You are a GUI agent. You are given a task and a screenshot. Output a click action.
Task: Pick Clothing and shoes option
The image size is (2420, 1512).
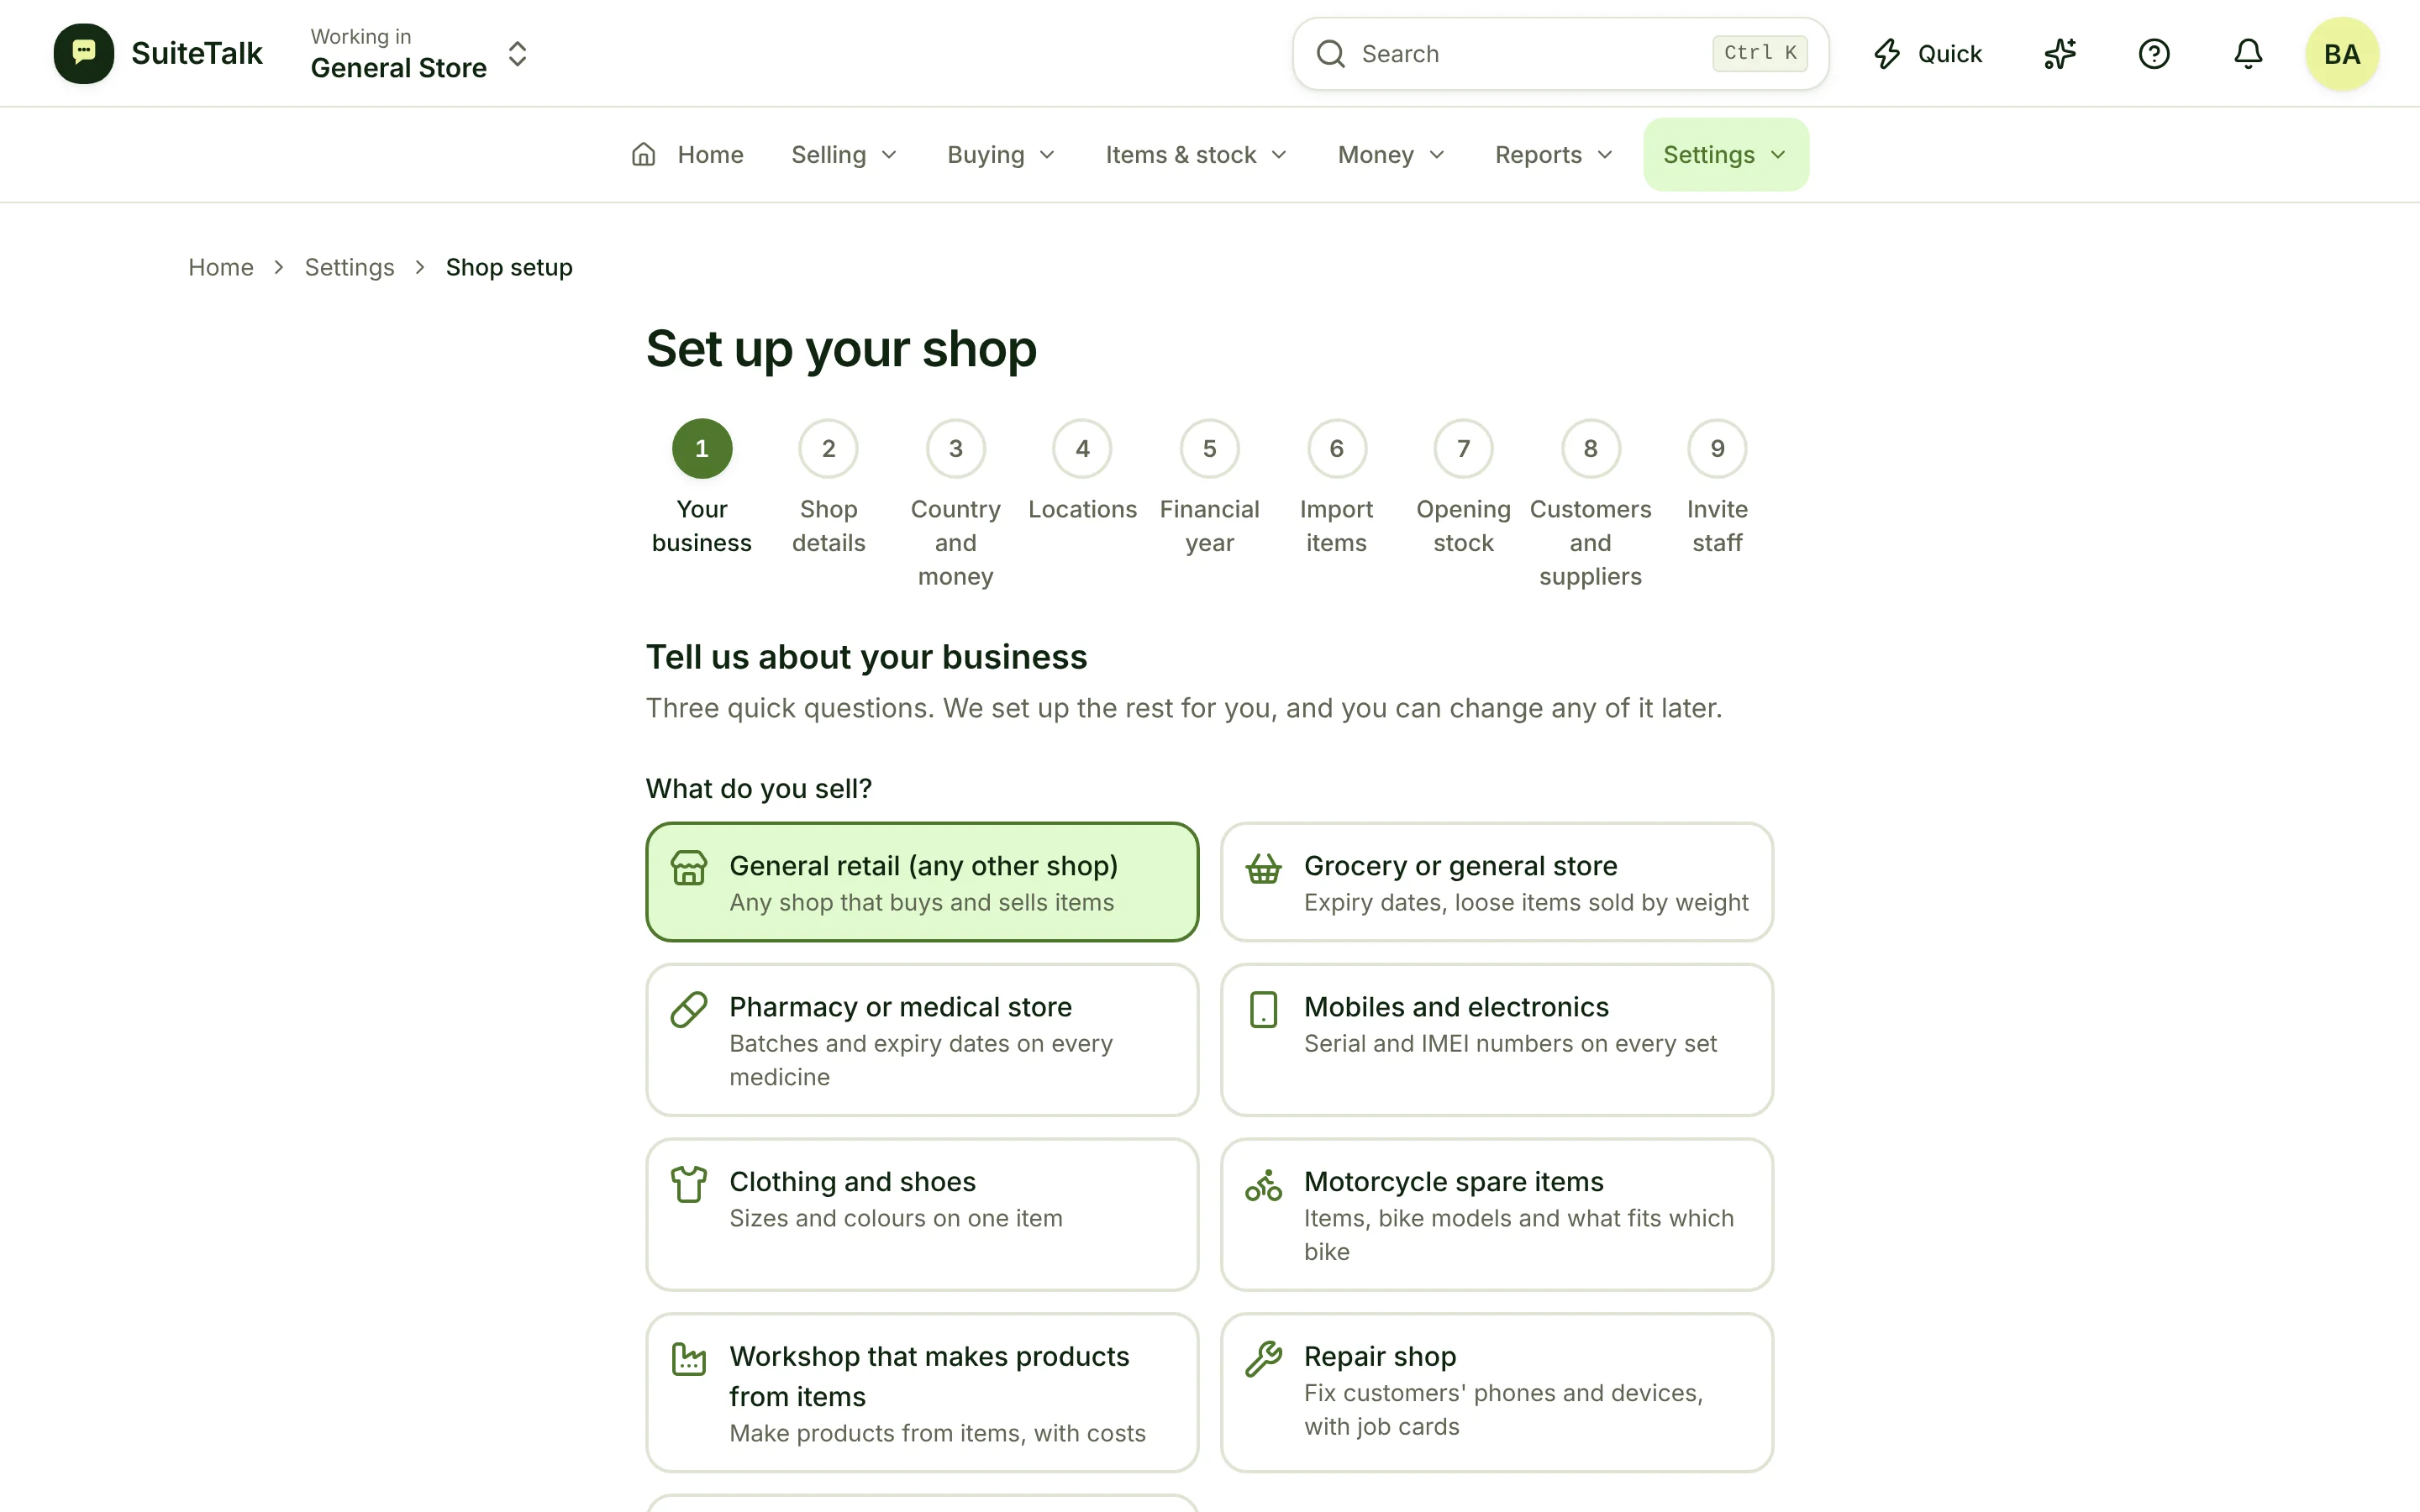click(922, 1214)
